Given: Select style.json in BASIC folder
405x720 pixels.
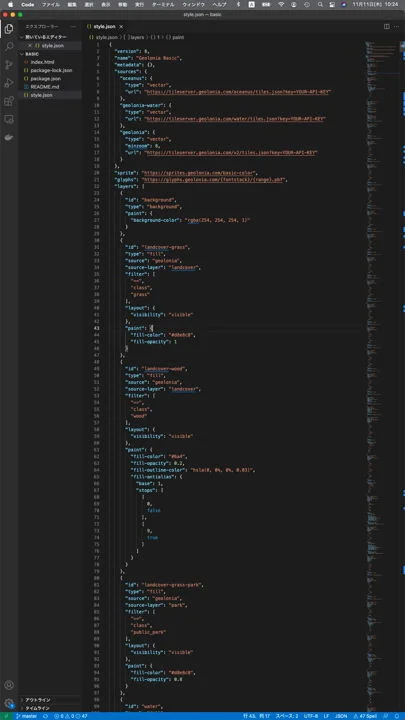Looking at the screenshot, I should click(x=50, y=95).
